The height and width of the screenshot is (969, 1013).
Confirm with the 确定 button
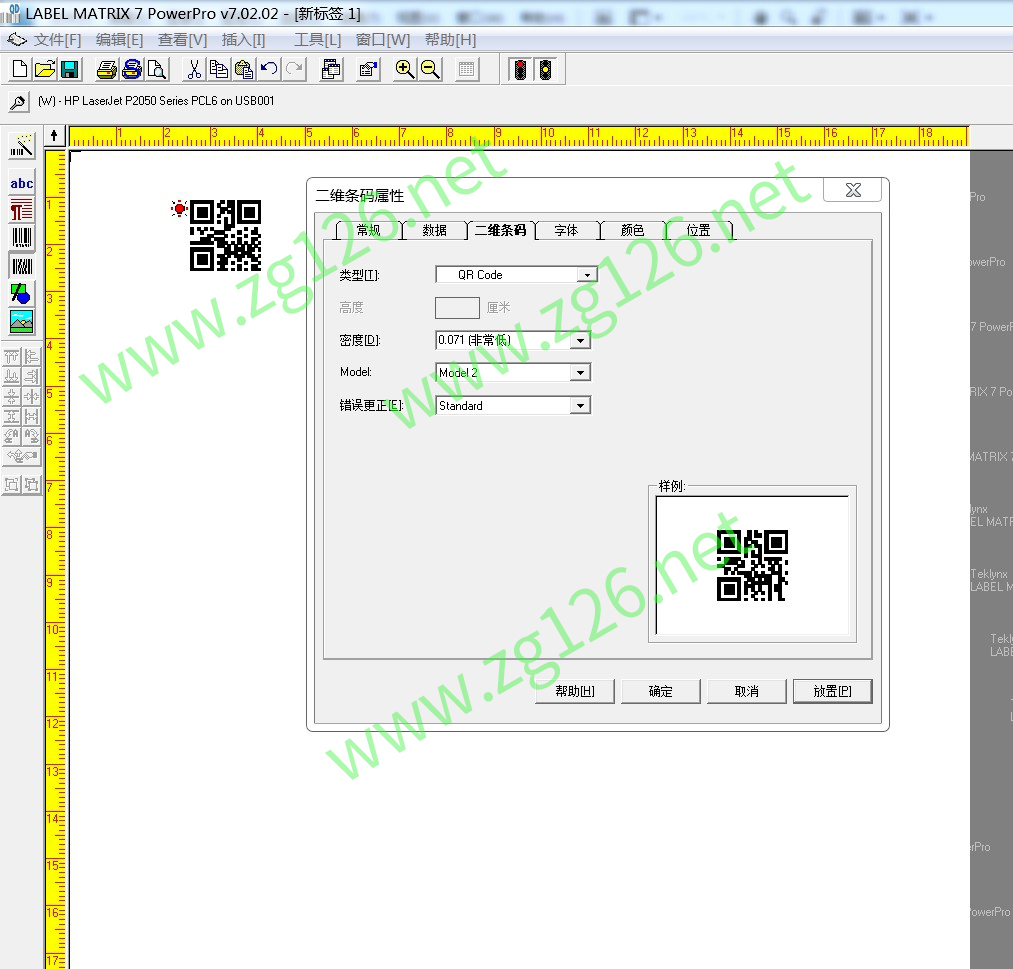660,691
